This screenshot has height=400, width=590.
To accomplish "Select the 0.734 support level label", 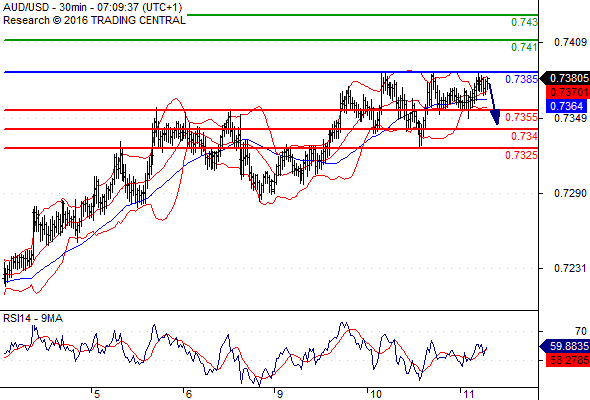I will coord(524,136).
